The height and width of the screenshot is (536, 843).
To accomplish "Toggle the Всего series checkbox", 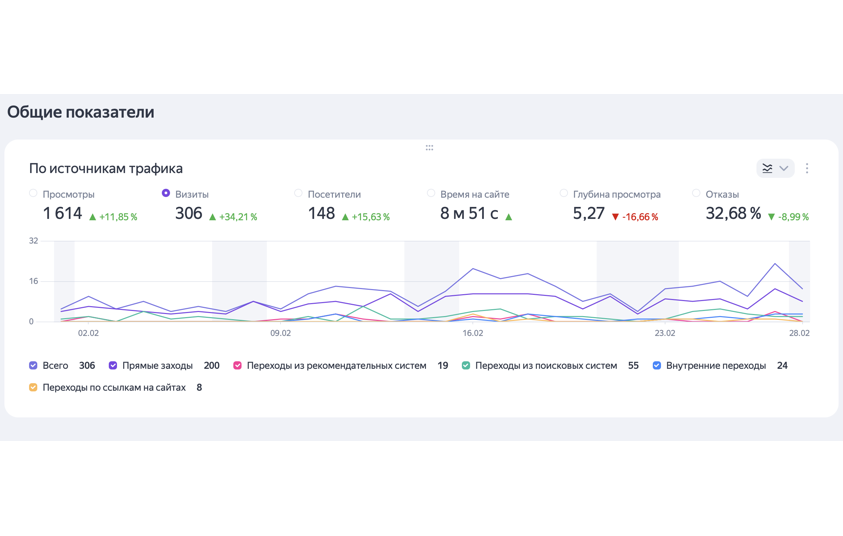I will coord(33,366).
